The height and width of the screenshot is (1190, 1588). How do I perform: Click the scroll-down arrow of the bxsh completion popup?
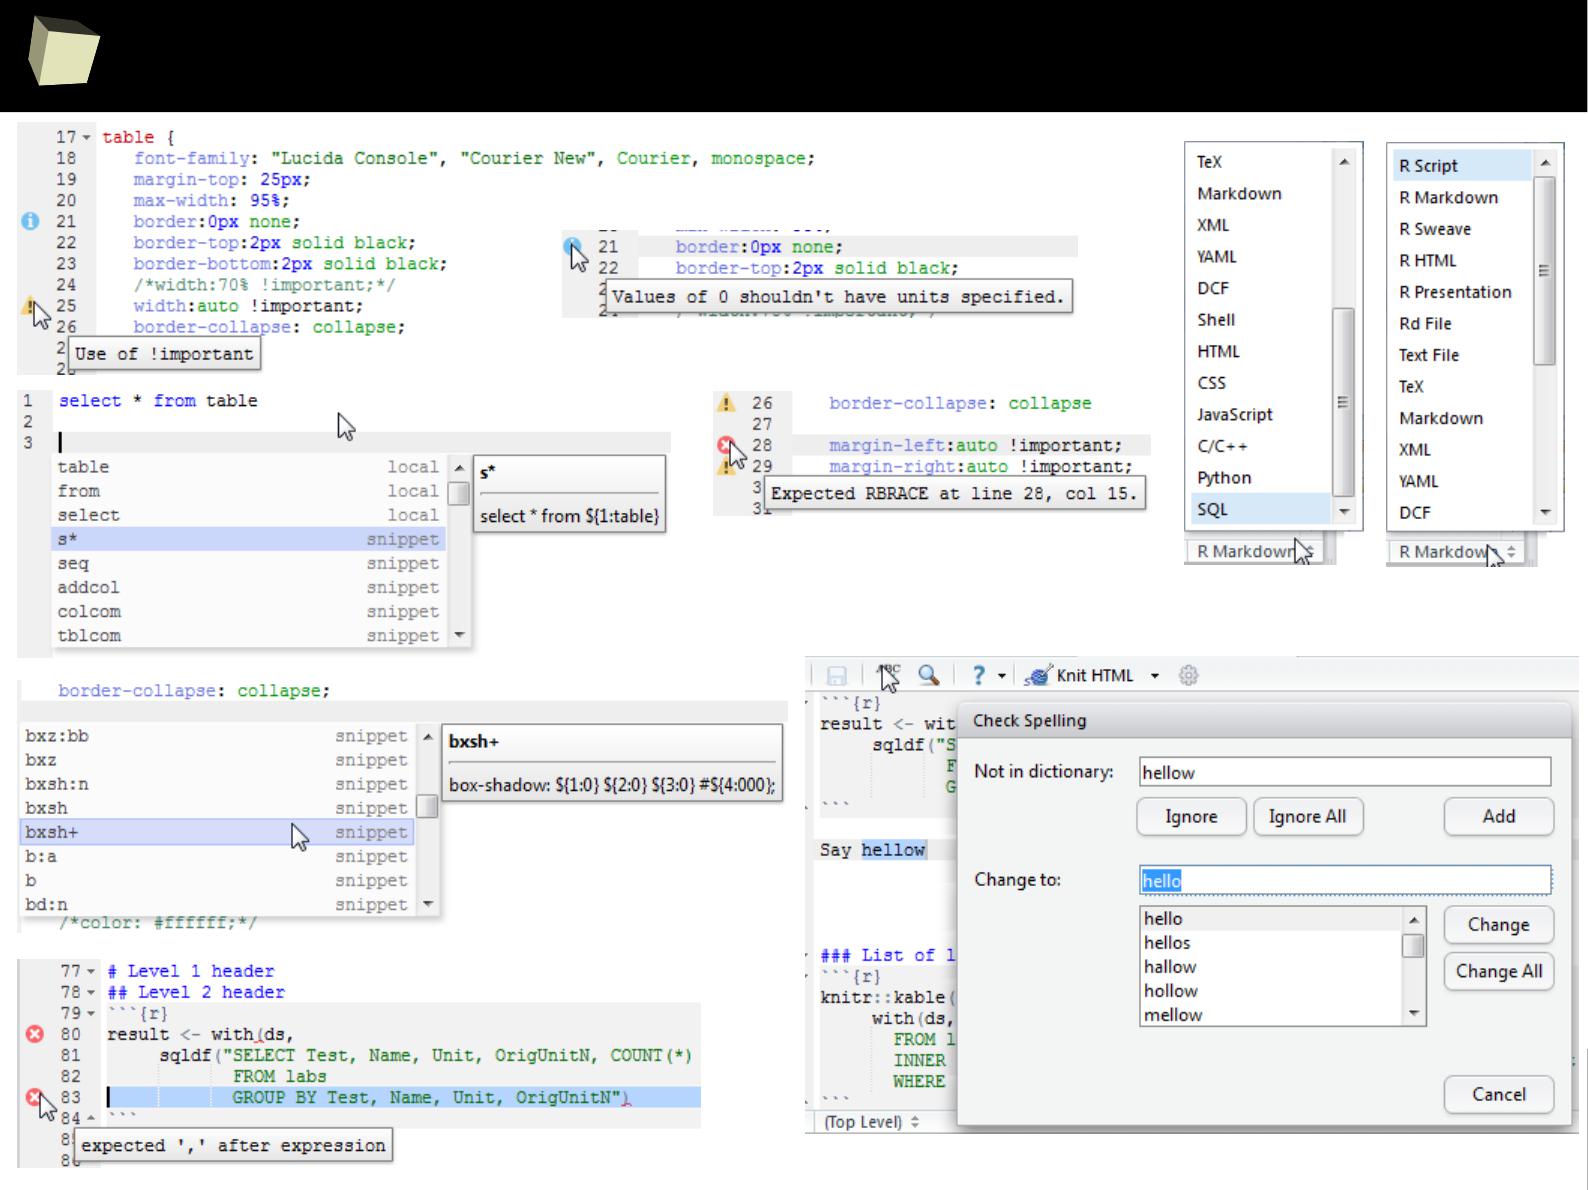[x=428, y=905]
